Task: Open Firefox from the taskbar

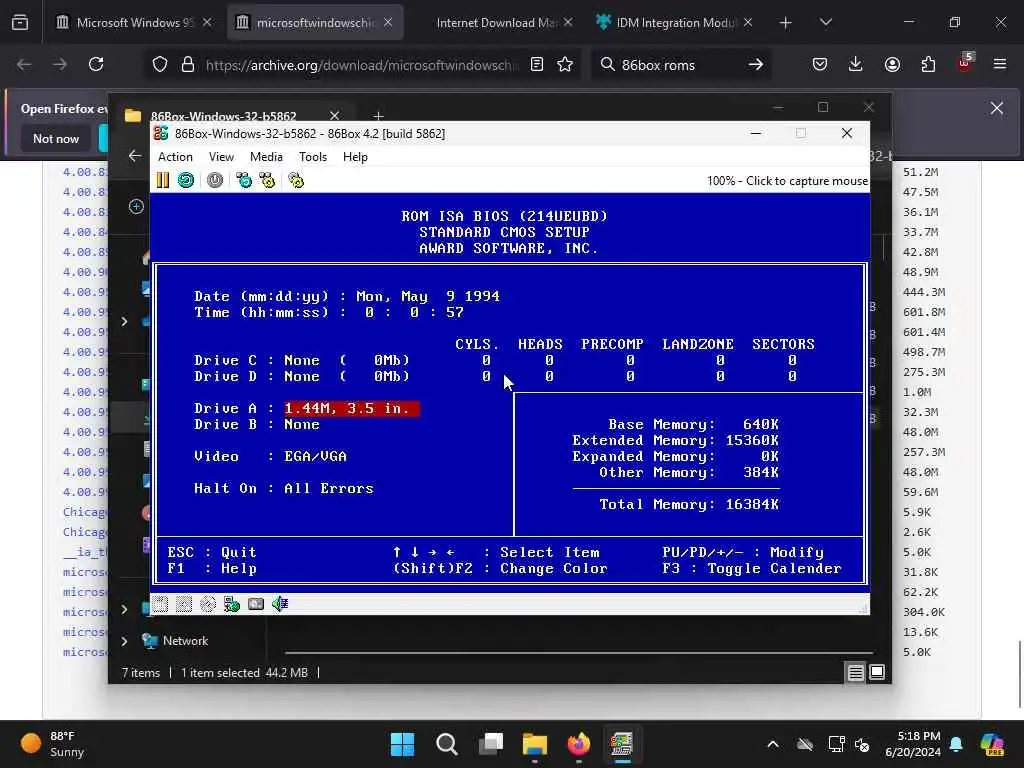Action: pos(578,744)
